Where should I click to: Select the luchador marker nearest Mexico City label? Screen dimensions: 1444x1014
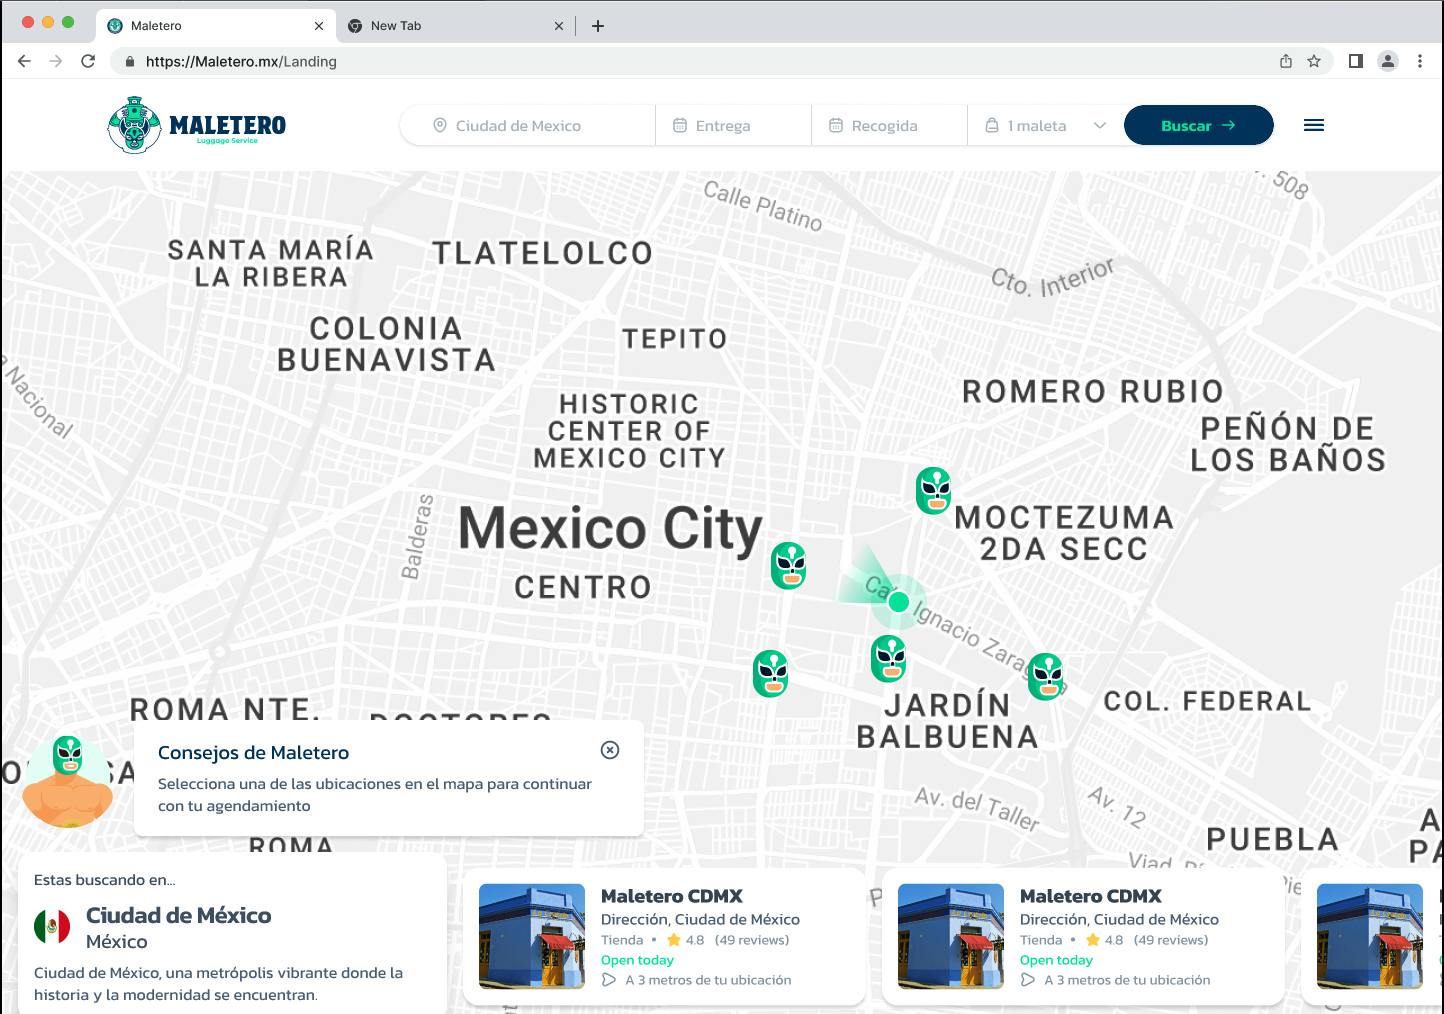[788, 565]
